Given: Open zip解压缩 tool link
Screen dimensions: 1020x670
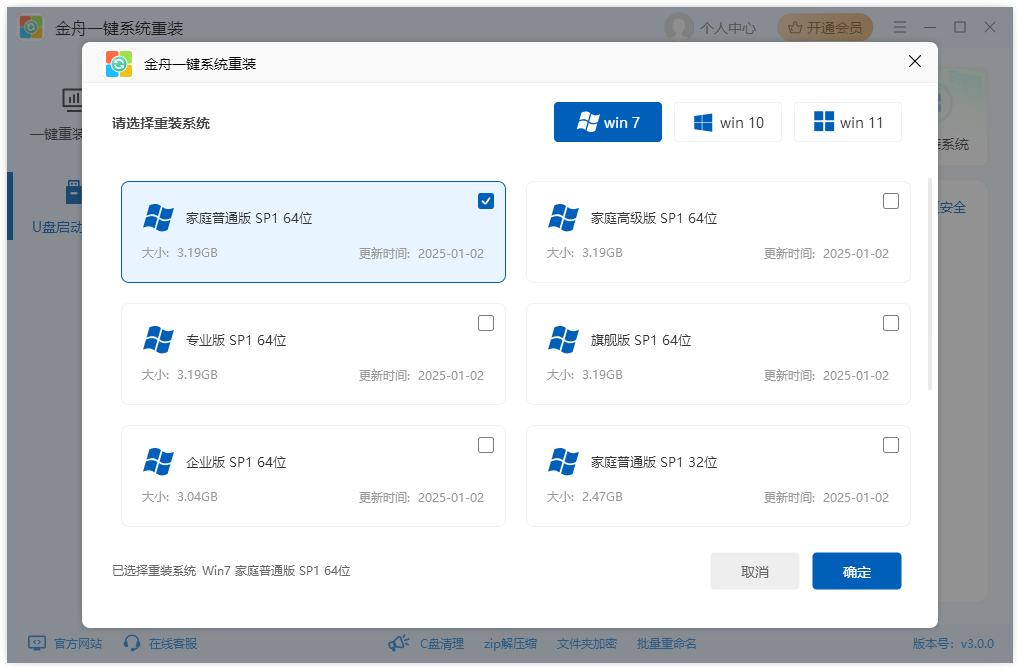Looking at the screenshot, I should [511, 643].
